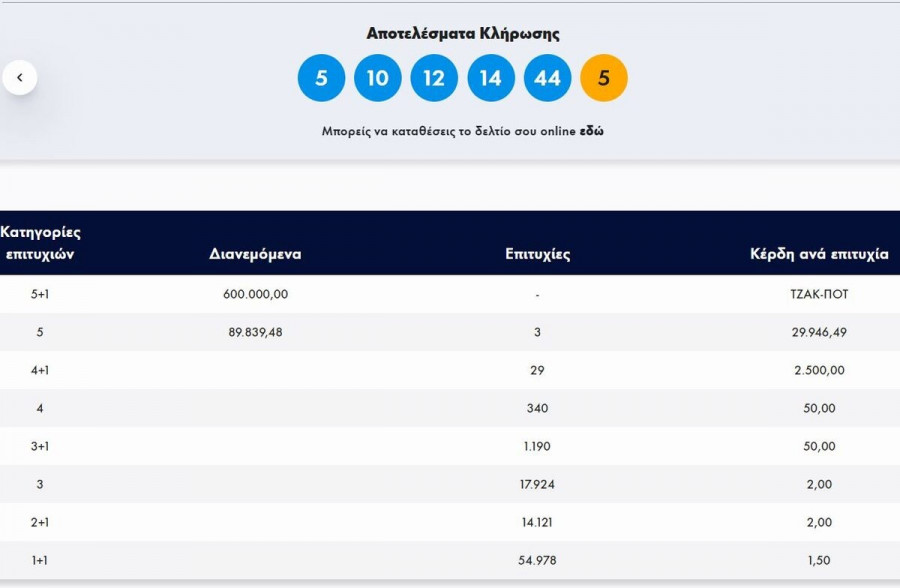900x588 pixels.
Task: Click the blue ball number 14
Action: tap(490, 78)
